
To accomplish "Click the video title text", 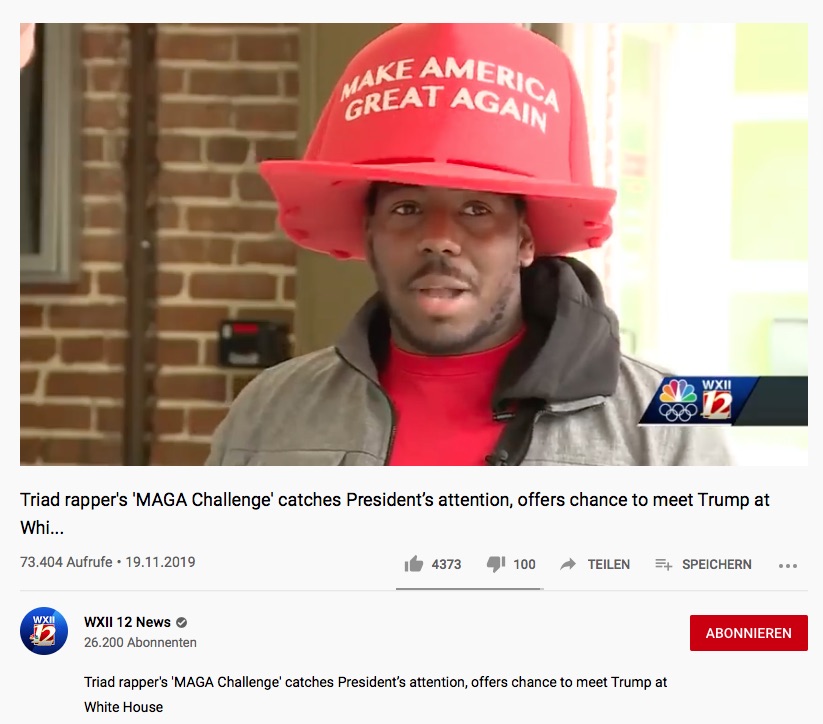I will point(395,513).
